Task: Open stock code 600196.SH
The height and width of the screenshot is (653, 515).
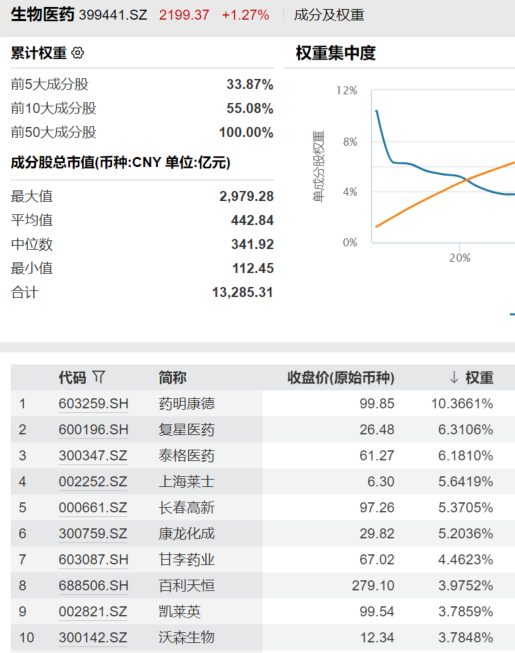Action: coord(93,429)
